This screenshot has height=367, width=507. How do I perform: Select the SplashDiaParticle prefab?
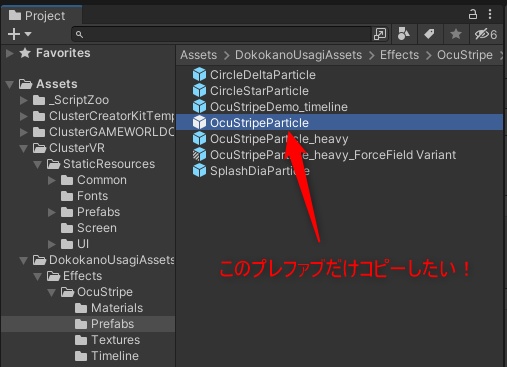pyautogui.click(x=339, y=171)
